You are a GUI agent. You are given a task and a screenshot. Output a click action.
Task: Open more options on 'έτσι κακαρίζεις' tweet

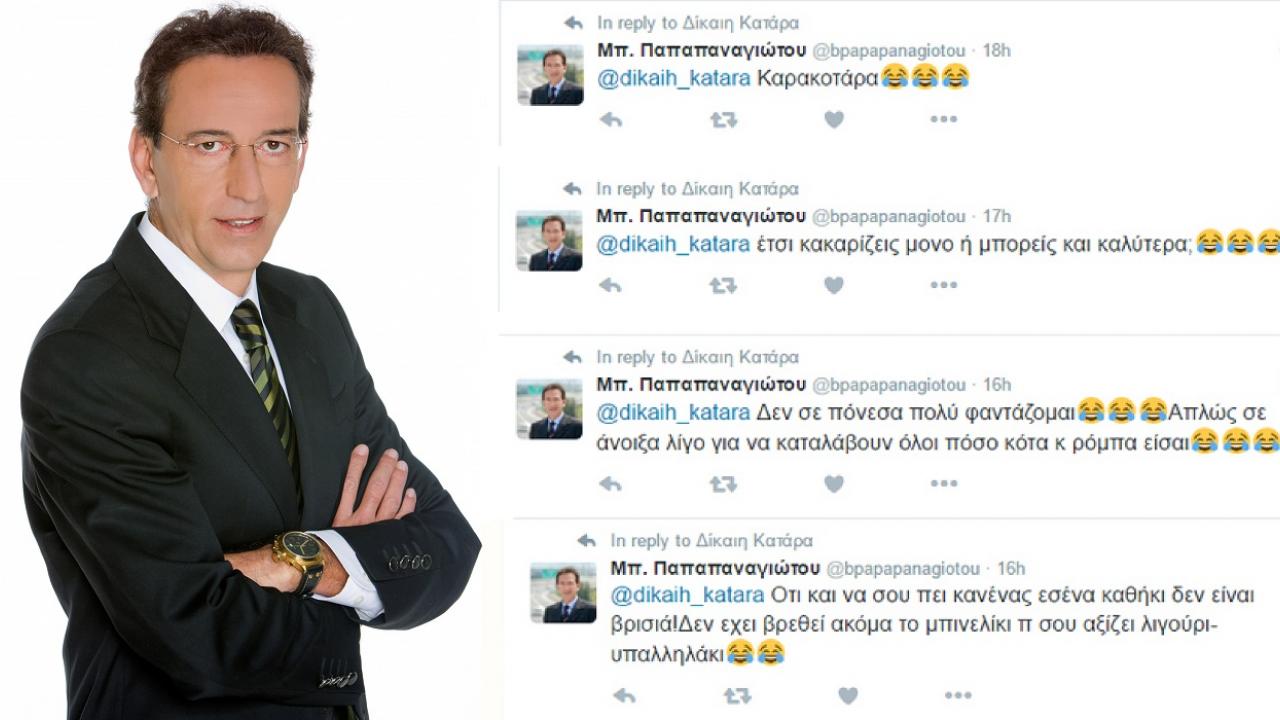coord(944,285)
